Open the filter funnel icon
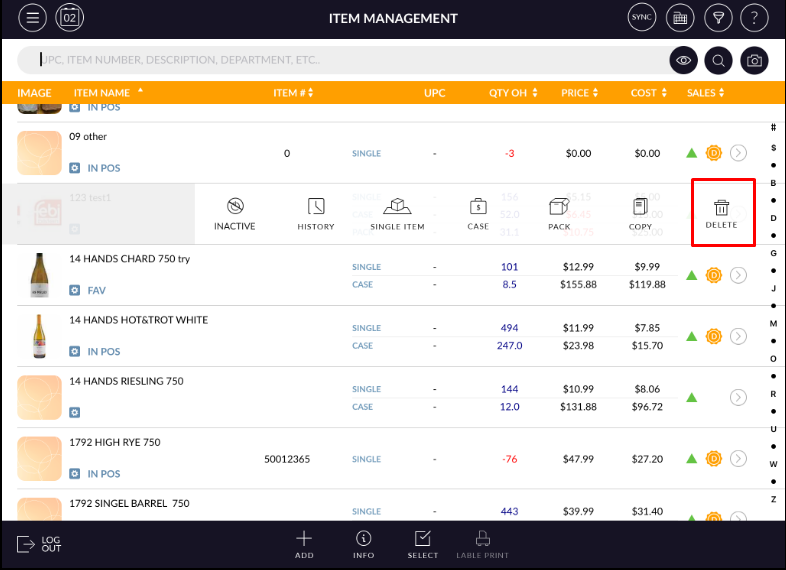 [x=717, y=18]
